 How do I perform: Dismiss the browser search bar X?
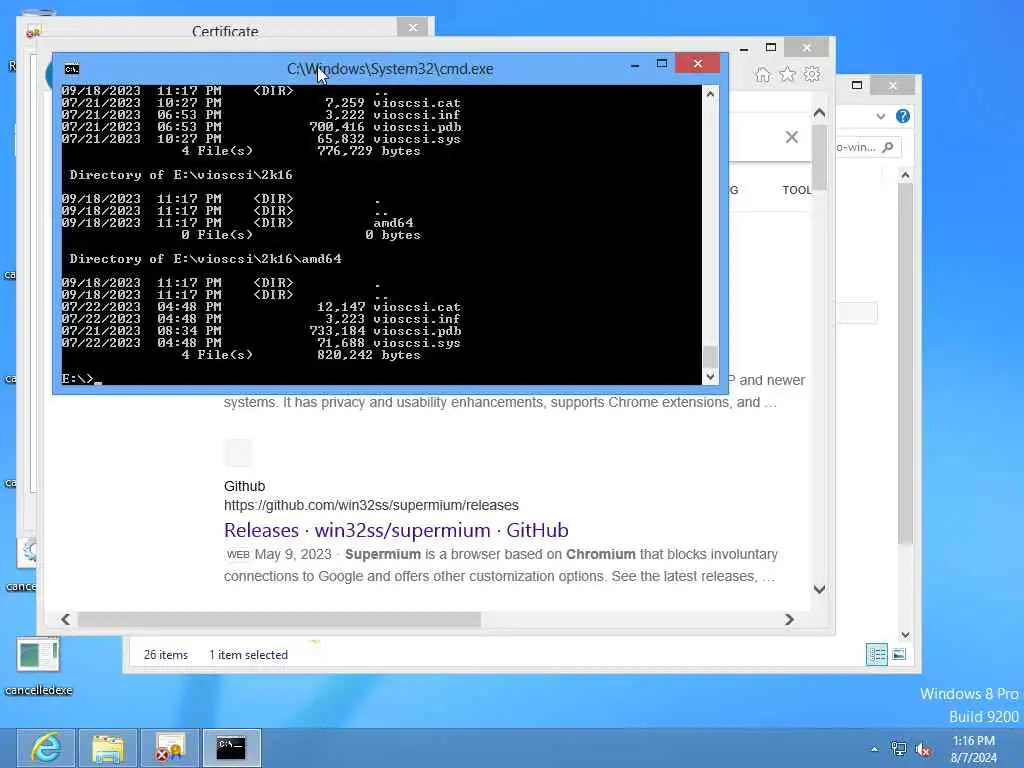tap(792, 137)
